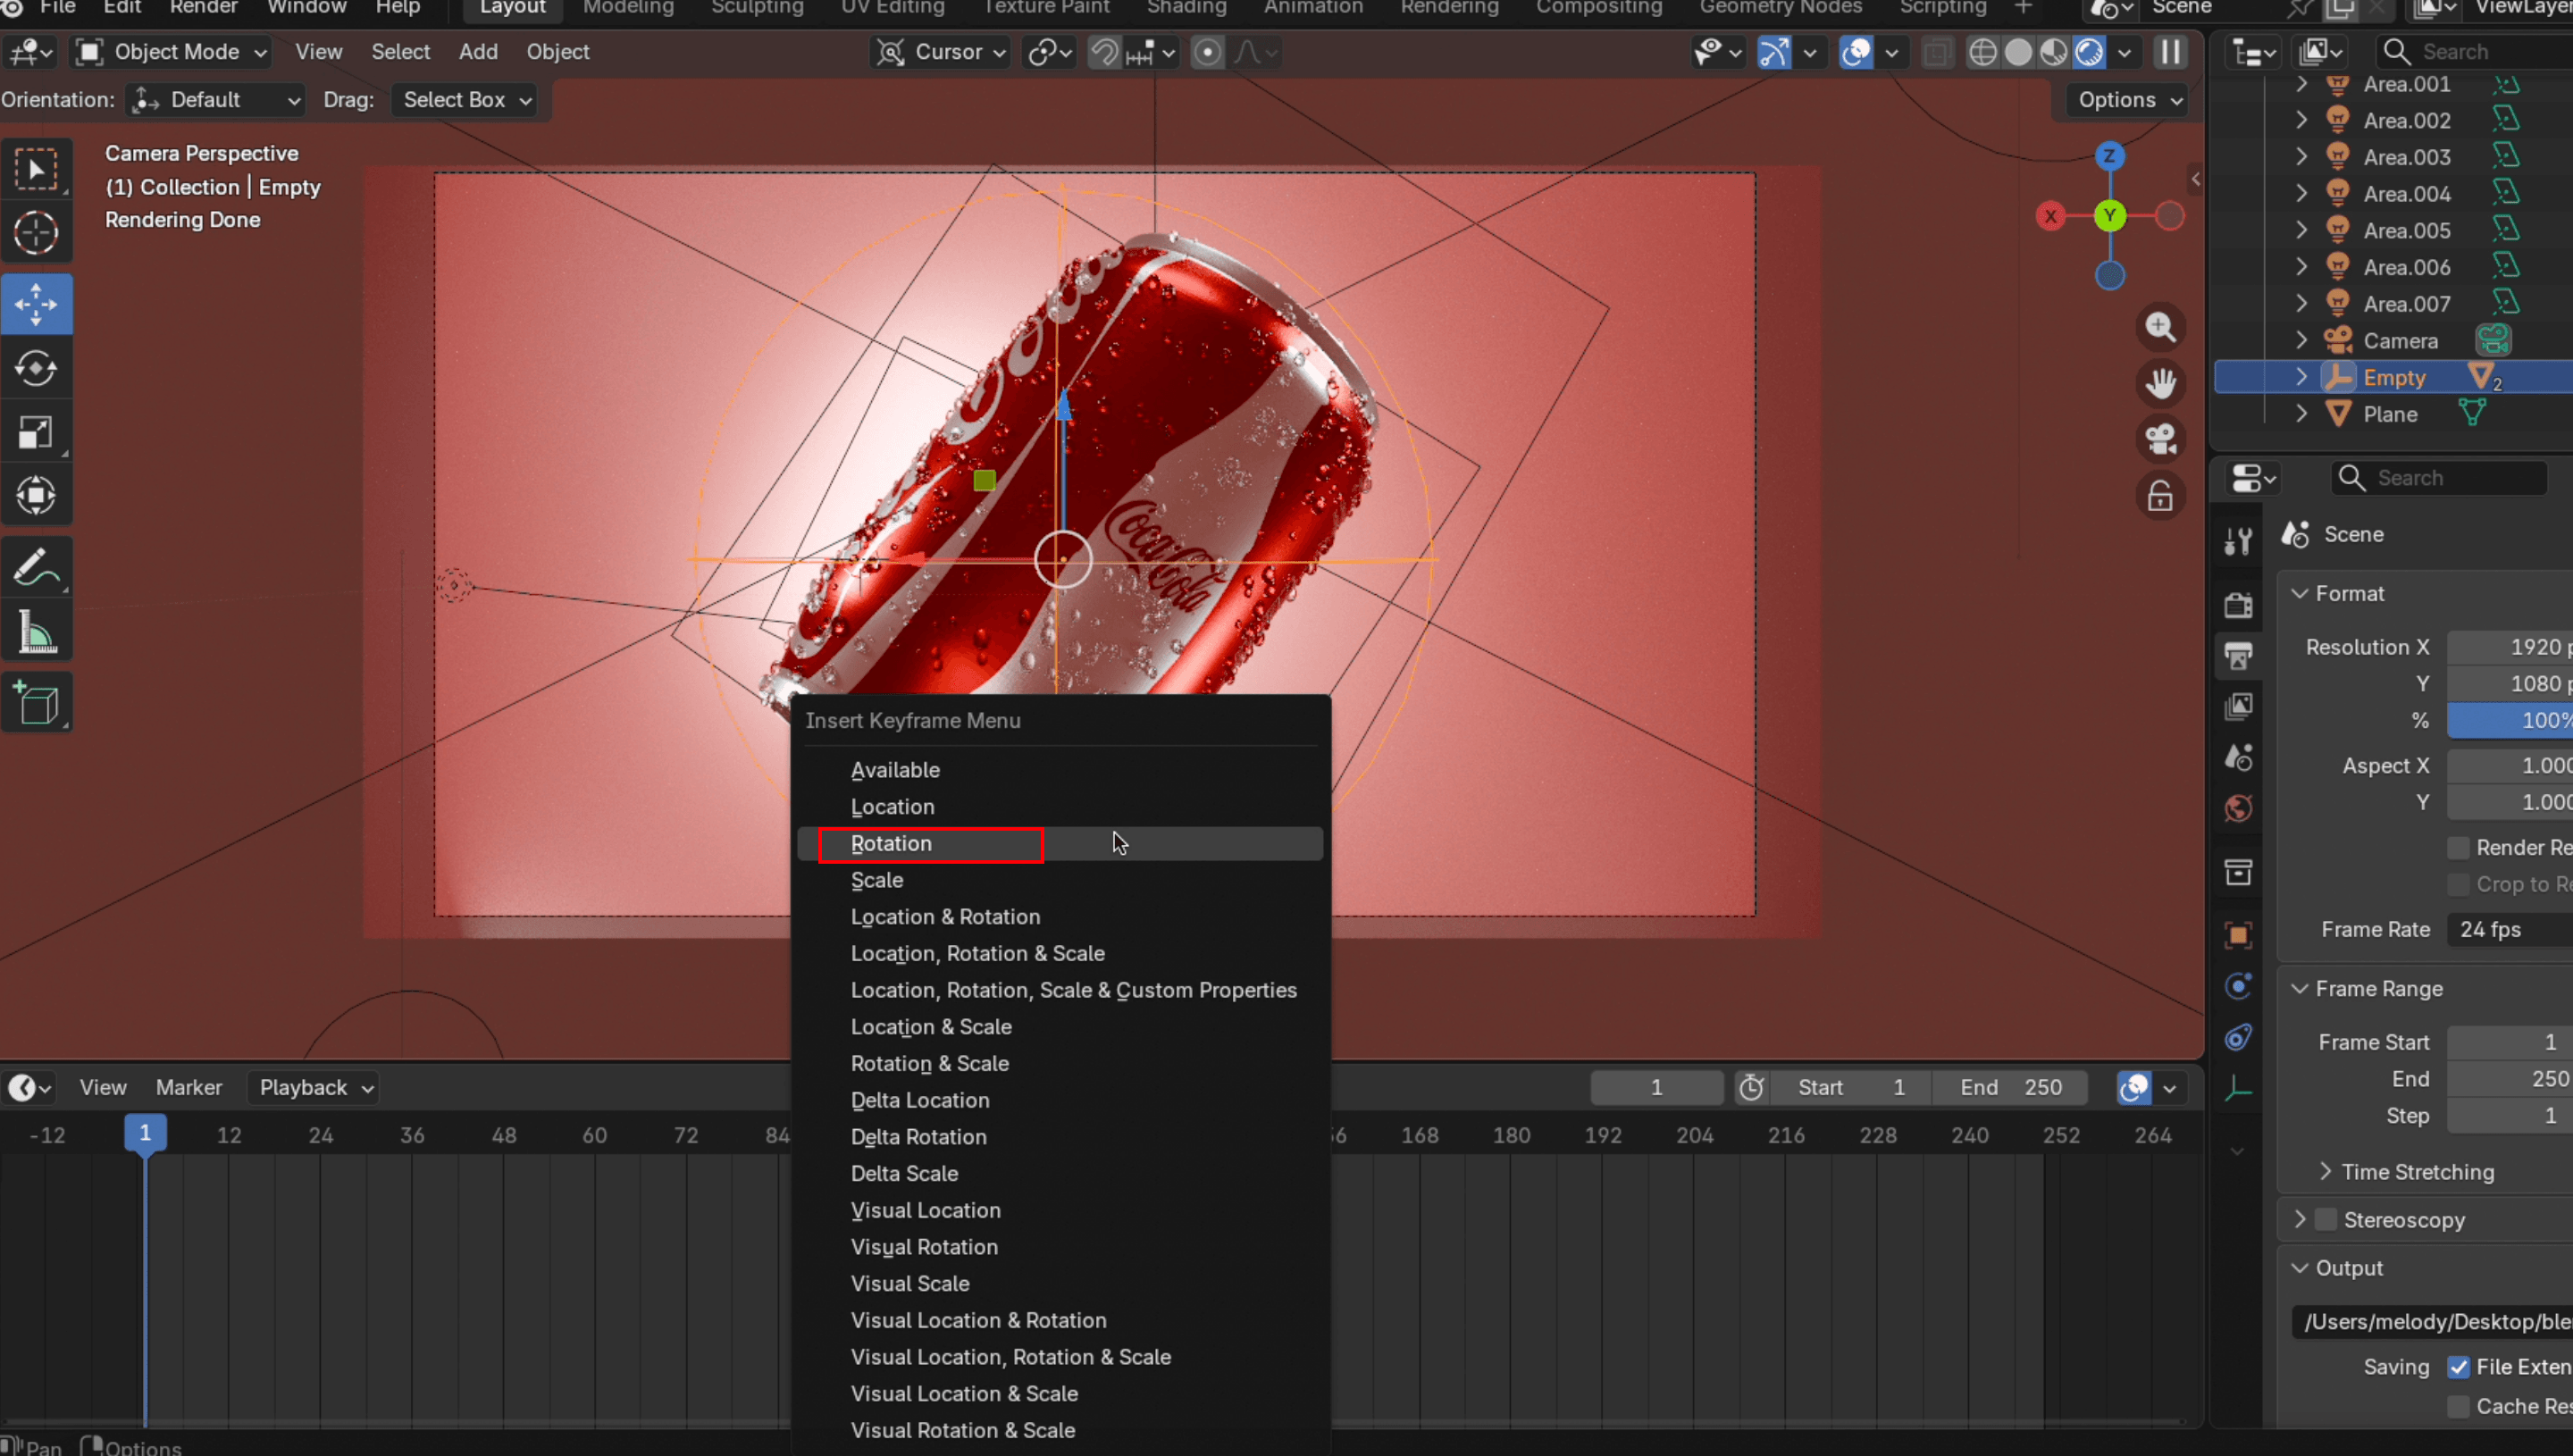
Task: Open the timeline View menu
Action: pos(103,1088)
